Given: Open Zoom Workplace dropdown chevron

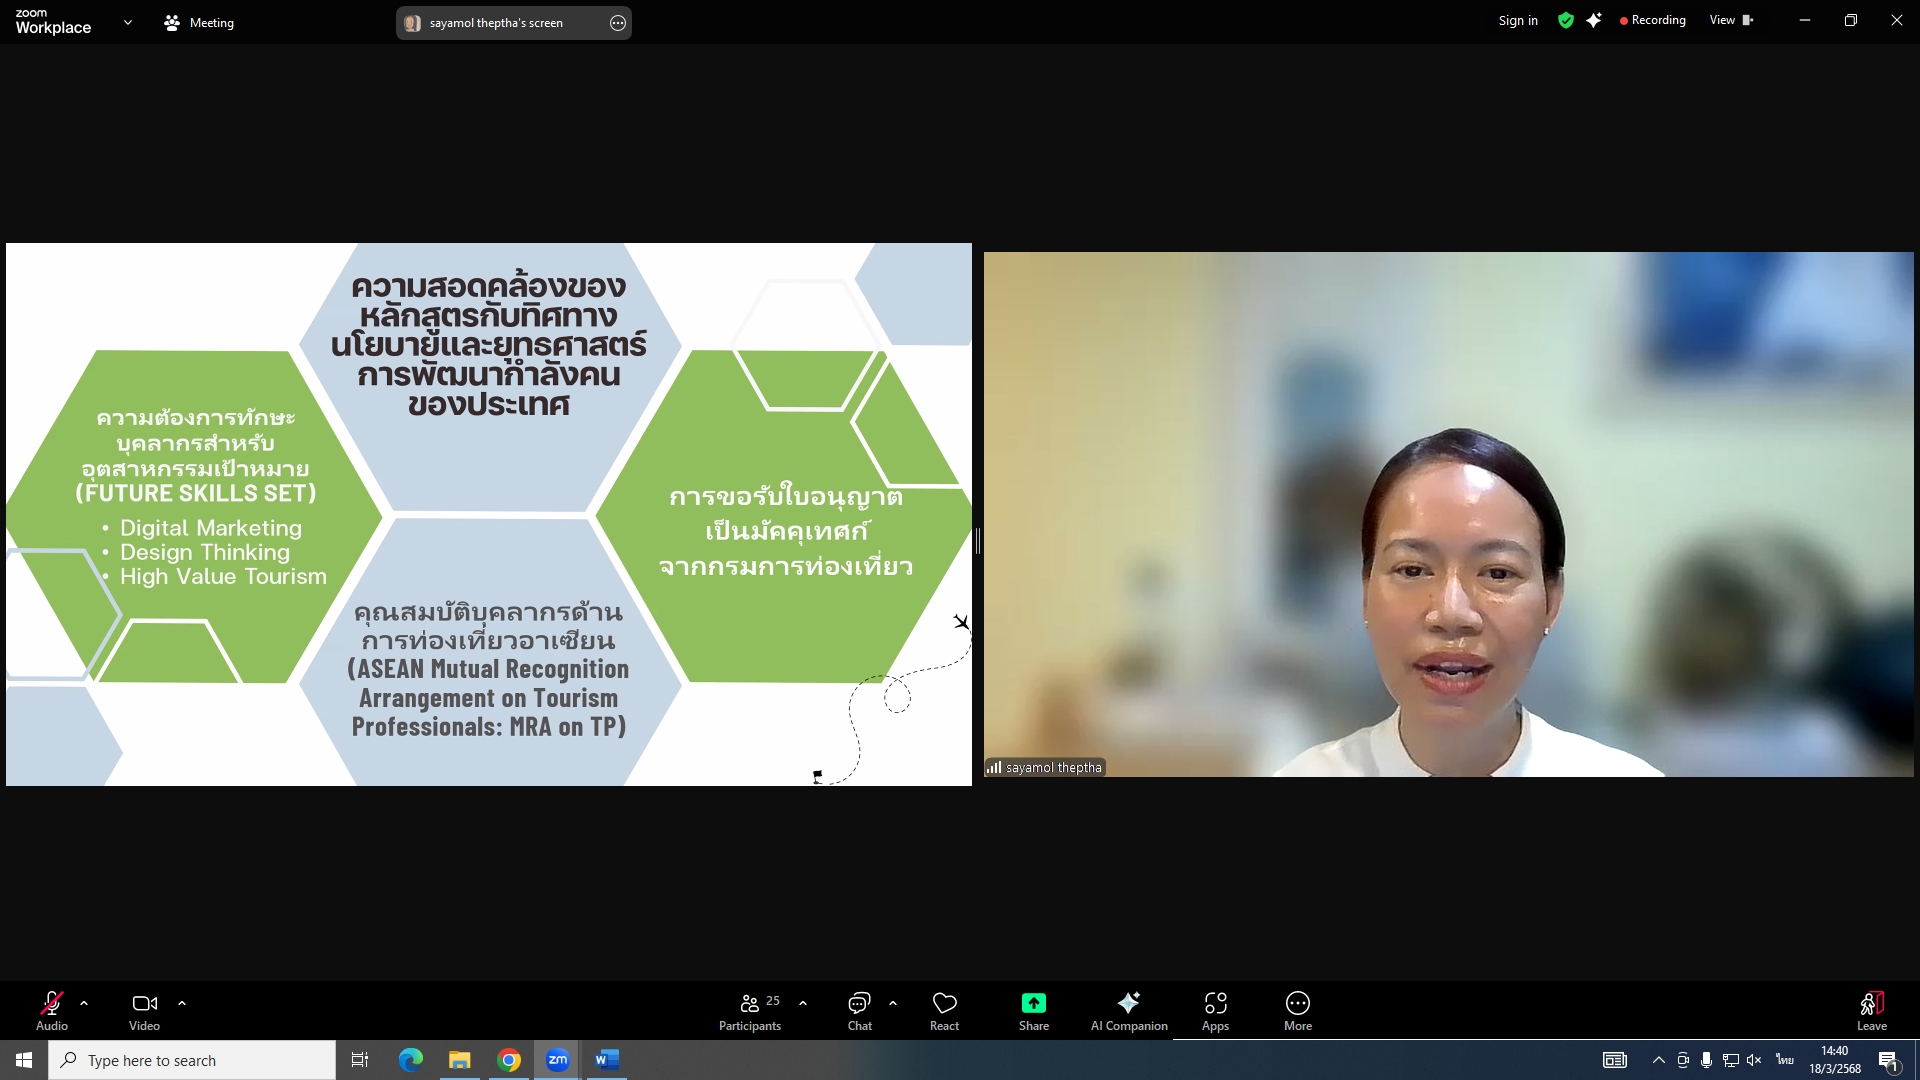Looking at the screenshot, I should tap(127, 22).
